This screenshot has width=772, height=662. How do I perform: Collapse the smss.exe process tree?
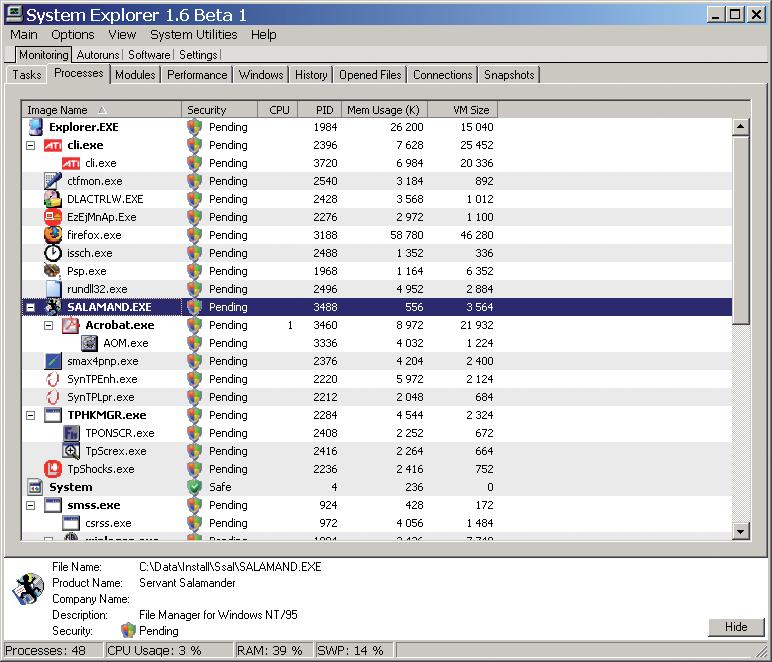pyautogui.click(x=31, y=505)
